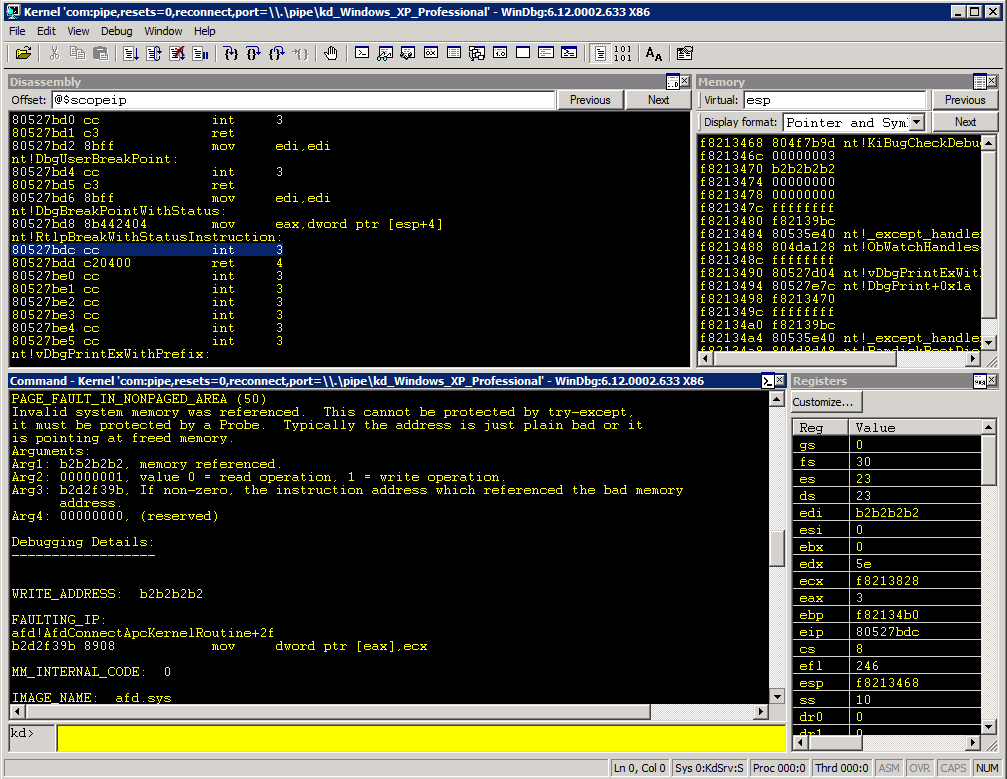1007x779 pixels.
Task: Open the Debug menu
Action: coord(116,31)
